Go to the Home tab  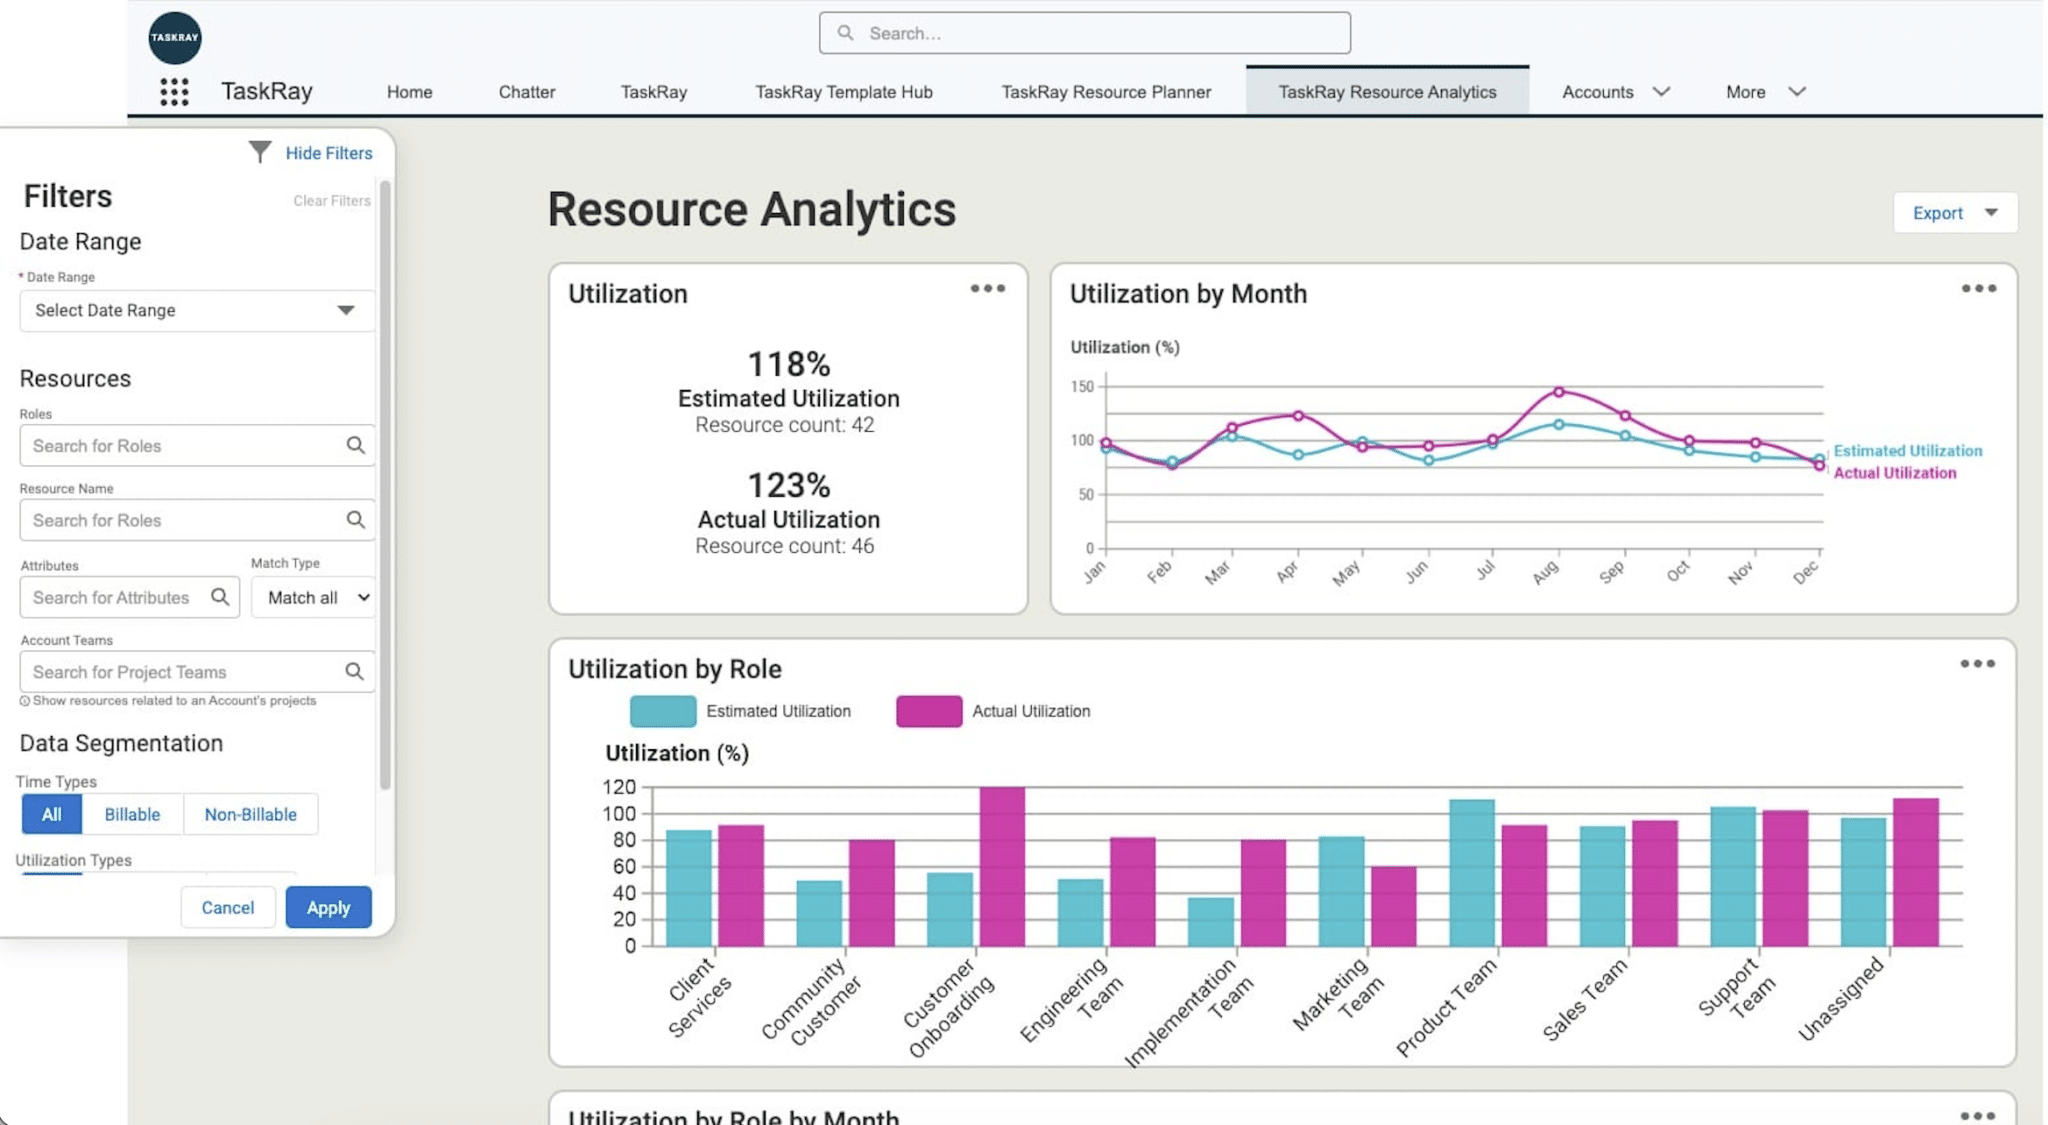410,92
